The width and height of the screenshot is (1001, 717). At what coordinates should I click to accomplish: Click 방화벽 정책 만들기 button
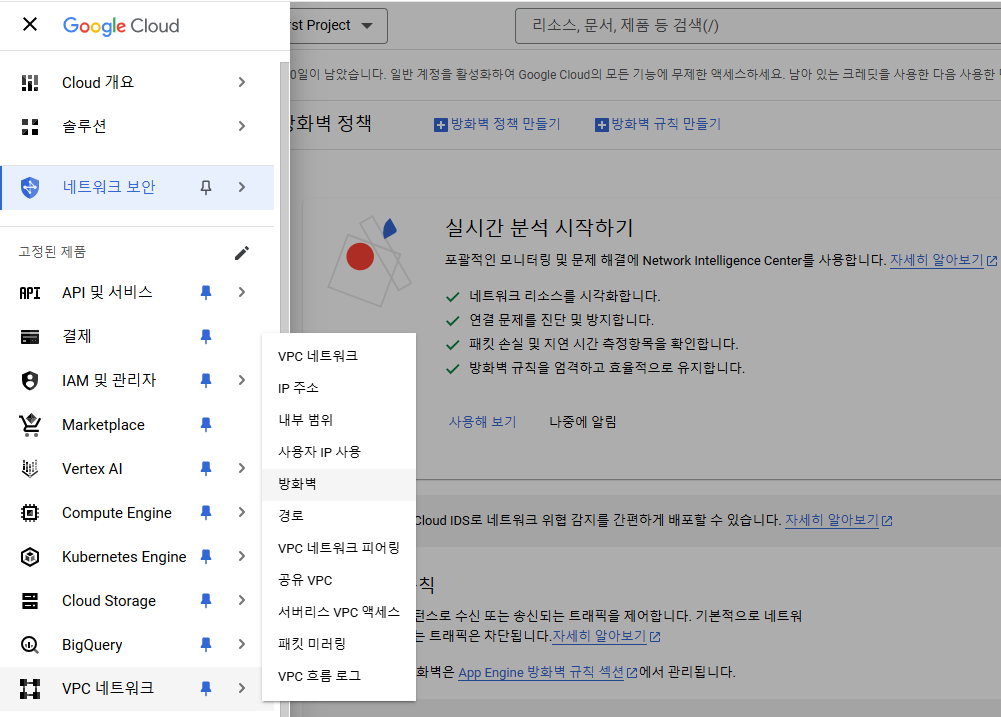pos(497,125)
